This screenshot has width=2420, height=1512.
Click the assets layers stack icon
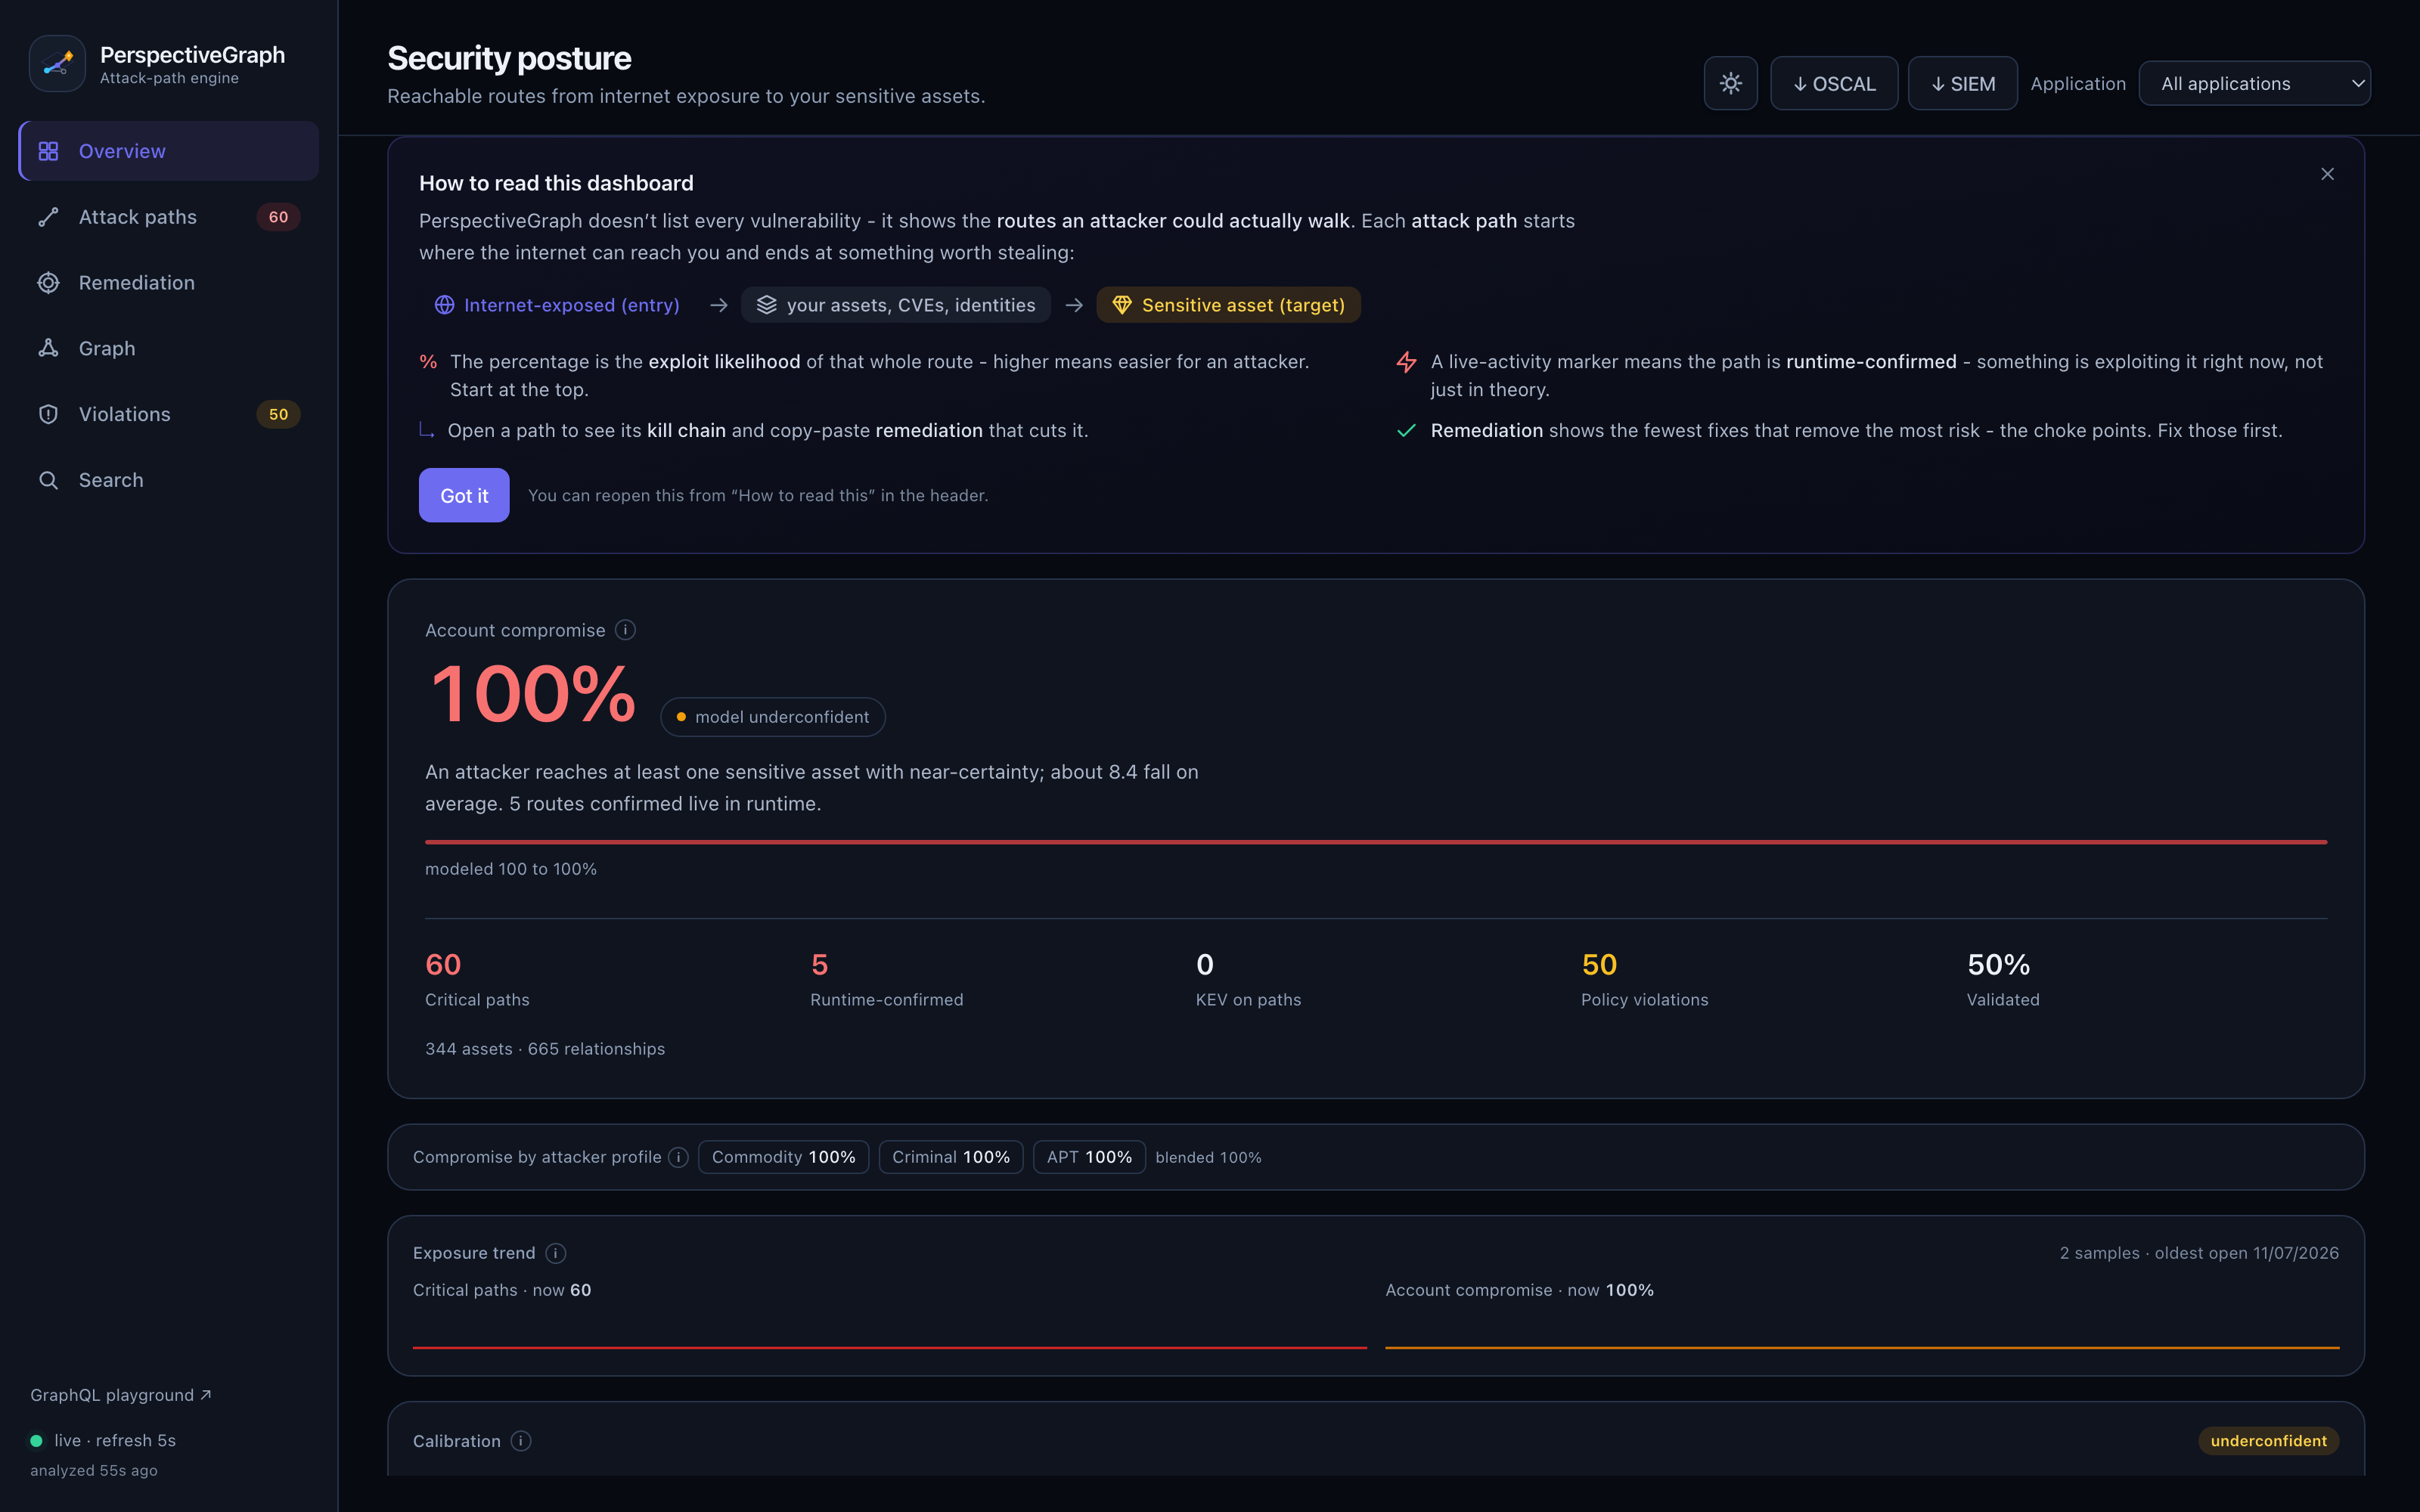tap(766, 305)
